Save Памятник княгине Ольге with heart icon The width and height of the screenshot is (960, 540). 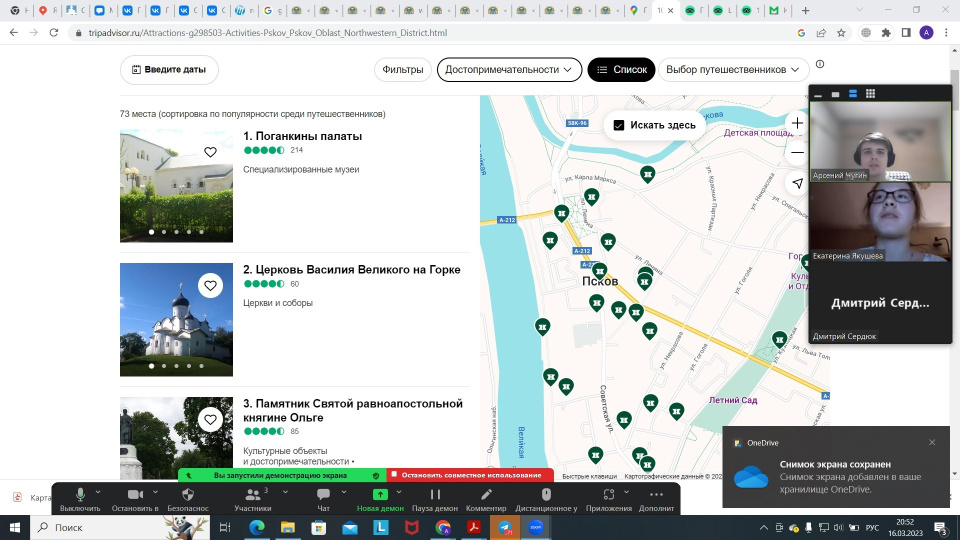210,419
